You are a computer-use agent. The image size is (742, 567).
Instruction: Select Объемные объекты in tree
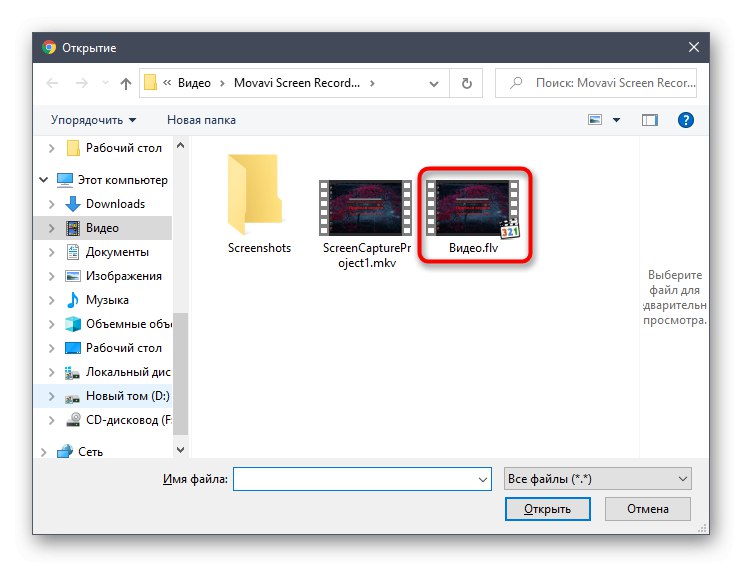pyautogui.click(x=129, y=324)
